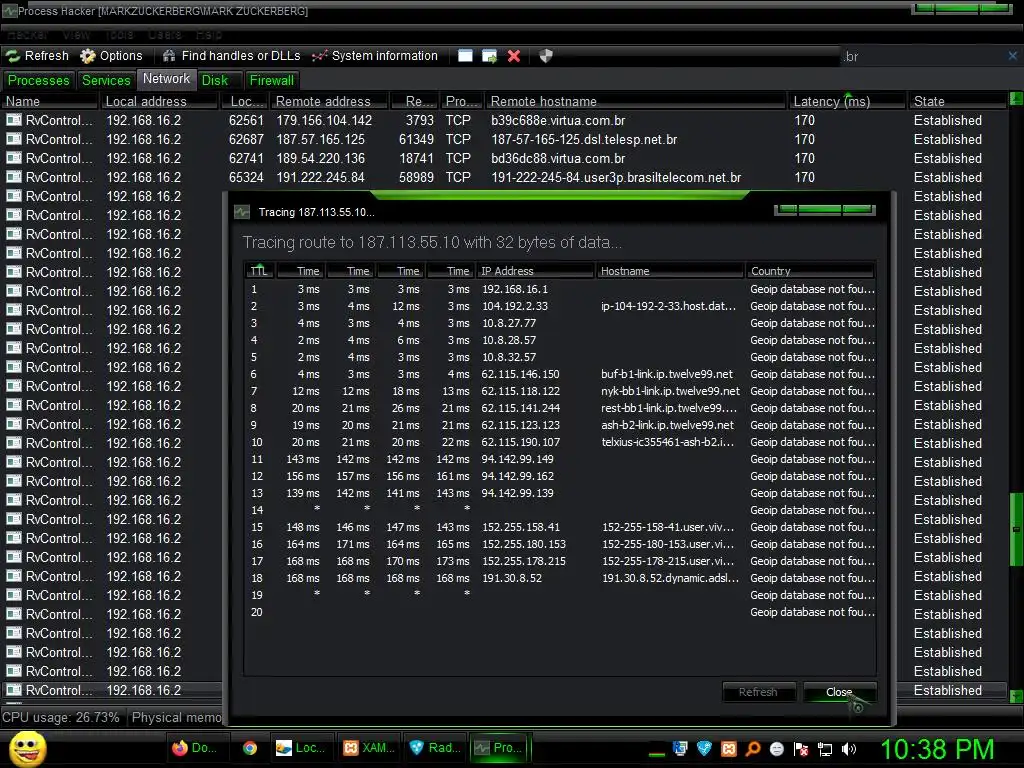Viewport: 1024px width, 768px height.
Task: Open the Options gear toolbar item
Action: click(x=111, y=56)
